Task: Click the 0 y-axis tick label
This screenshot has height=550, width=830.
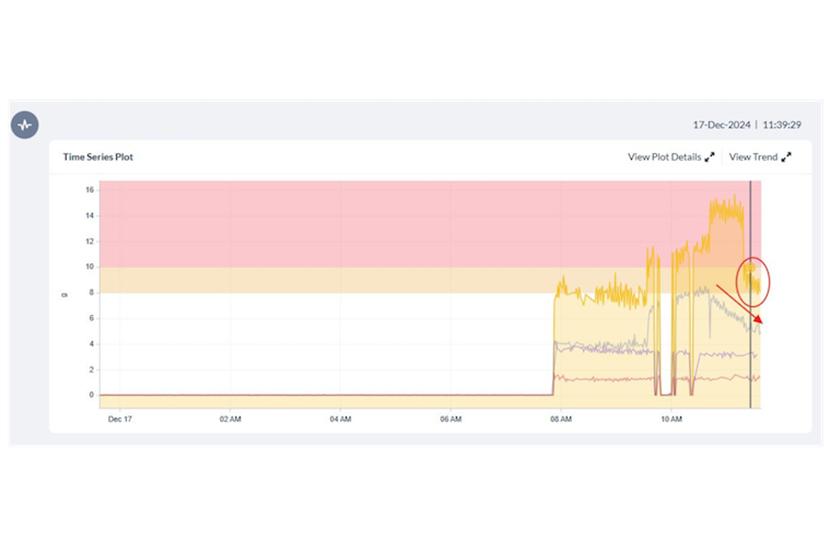Action: pos(91,395)
